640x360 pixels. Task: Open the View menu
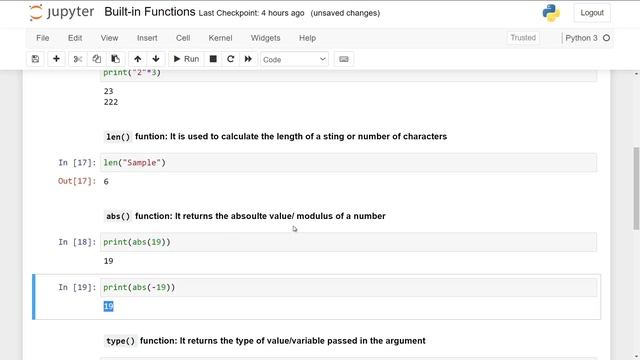(x=109, y=38)
